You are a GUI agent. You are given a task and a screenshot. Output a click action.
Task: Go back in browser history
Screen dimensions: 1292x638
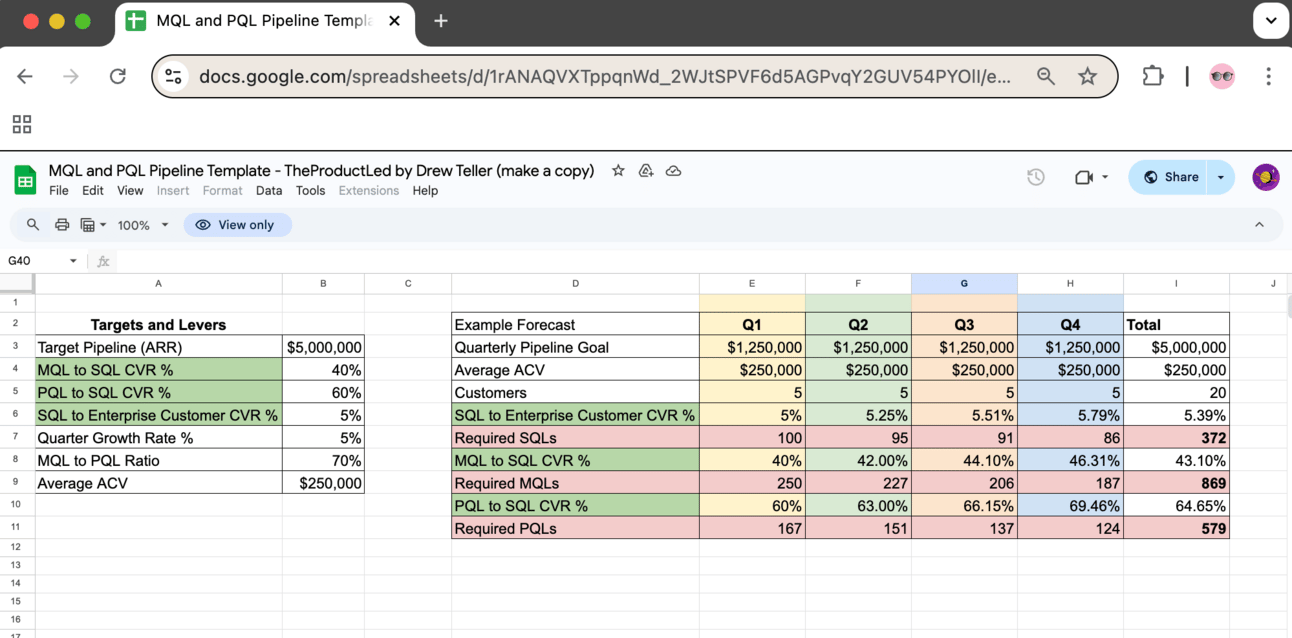pyautogui.click(x=25, y=76)
